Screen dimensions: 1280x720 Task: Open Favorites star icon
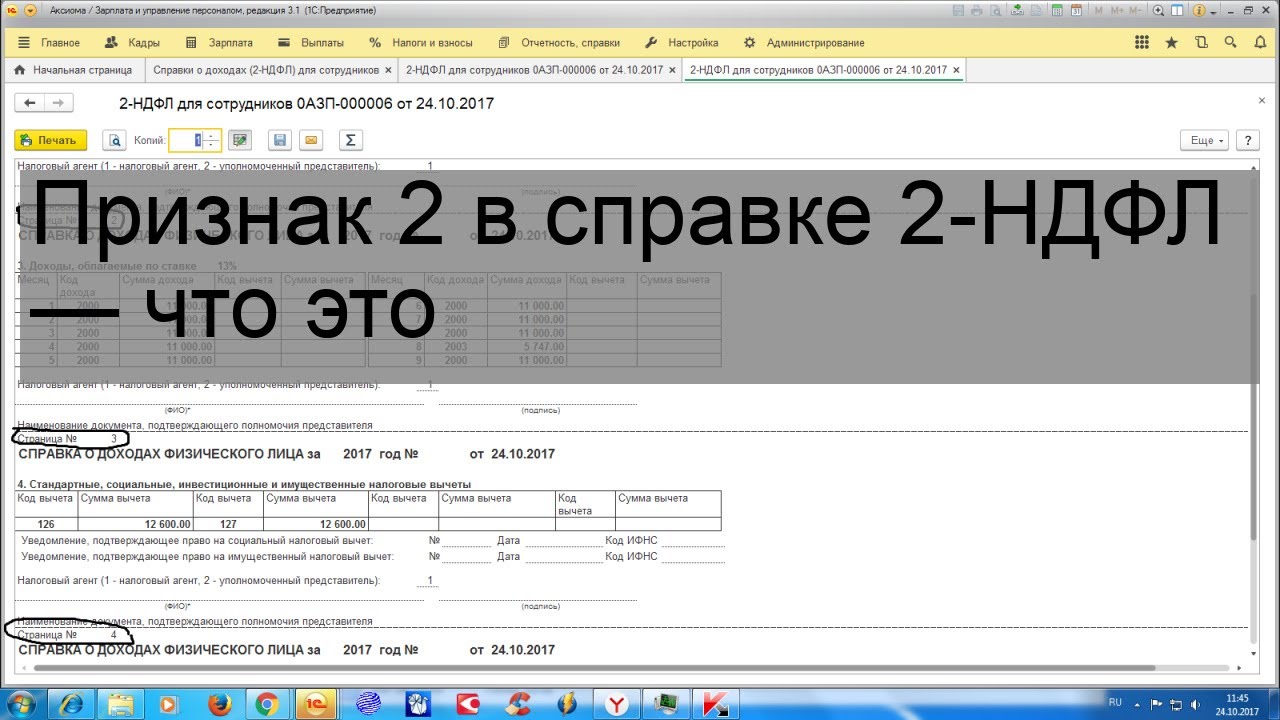(x=1172, y=43)
